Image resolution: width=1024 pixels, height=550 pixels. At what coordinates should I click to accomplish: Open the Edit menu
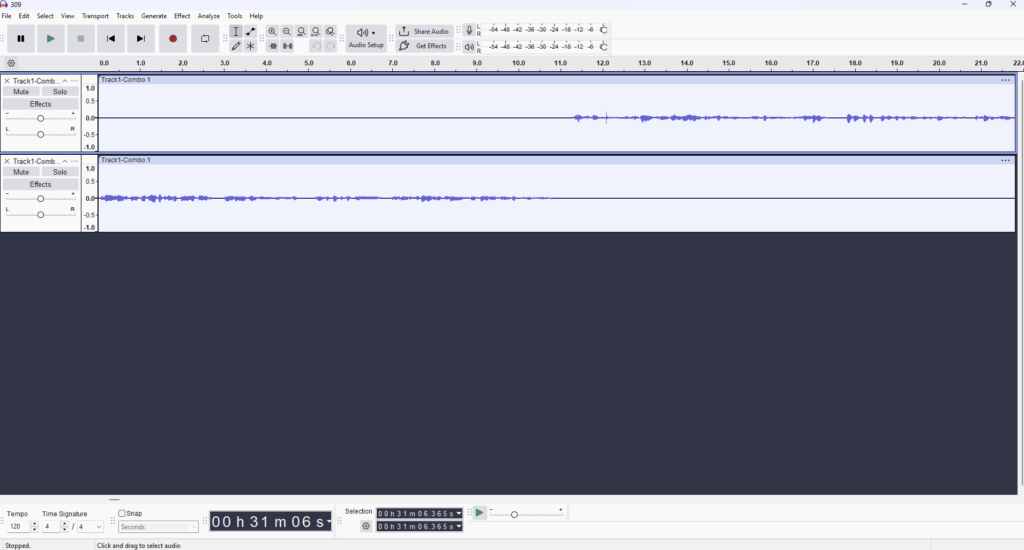[24, 16]
